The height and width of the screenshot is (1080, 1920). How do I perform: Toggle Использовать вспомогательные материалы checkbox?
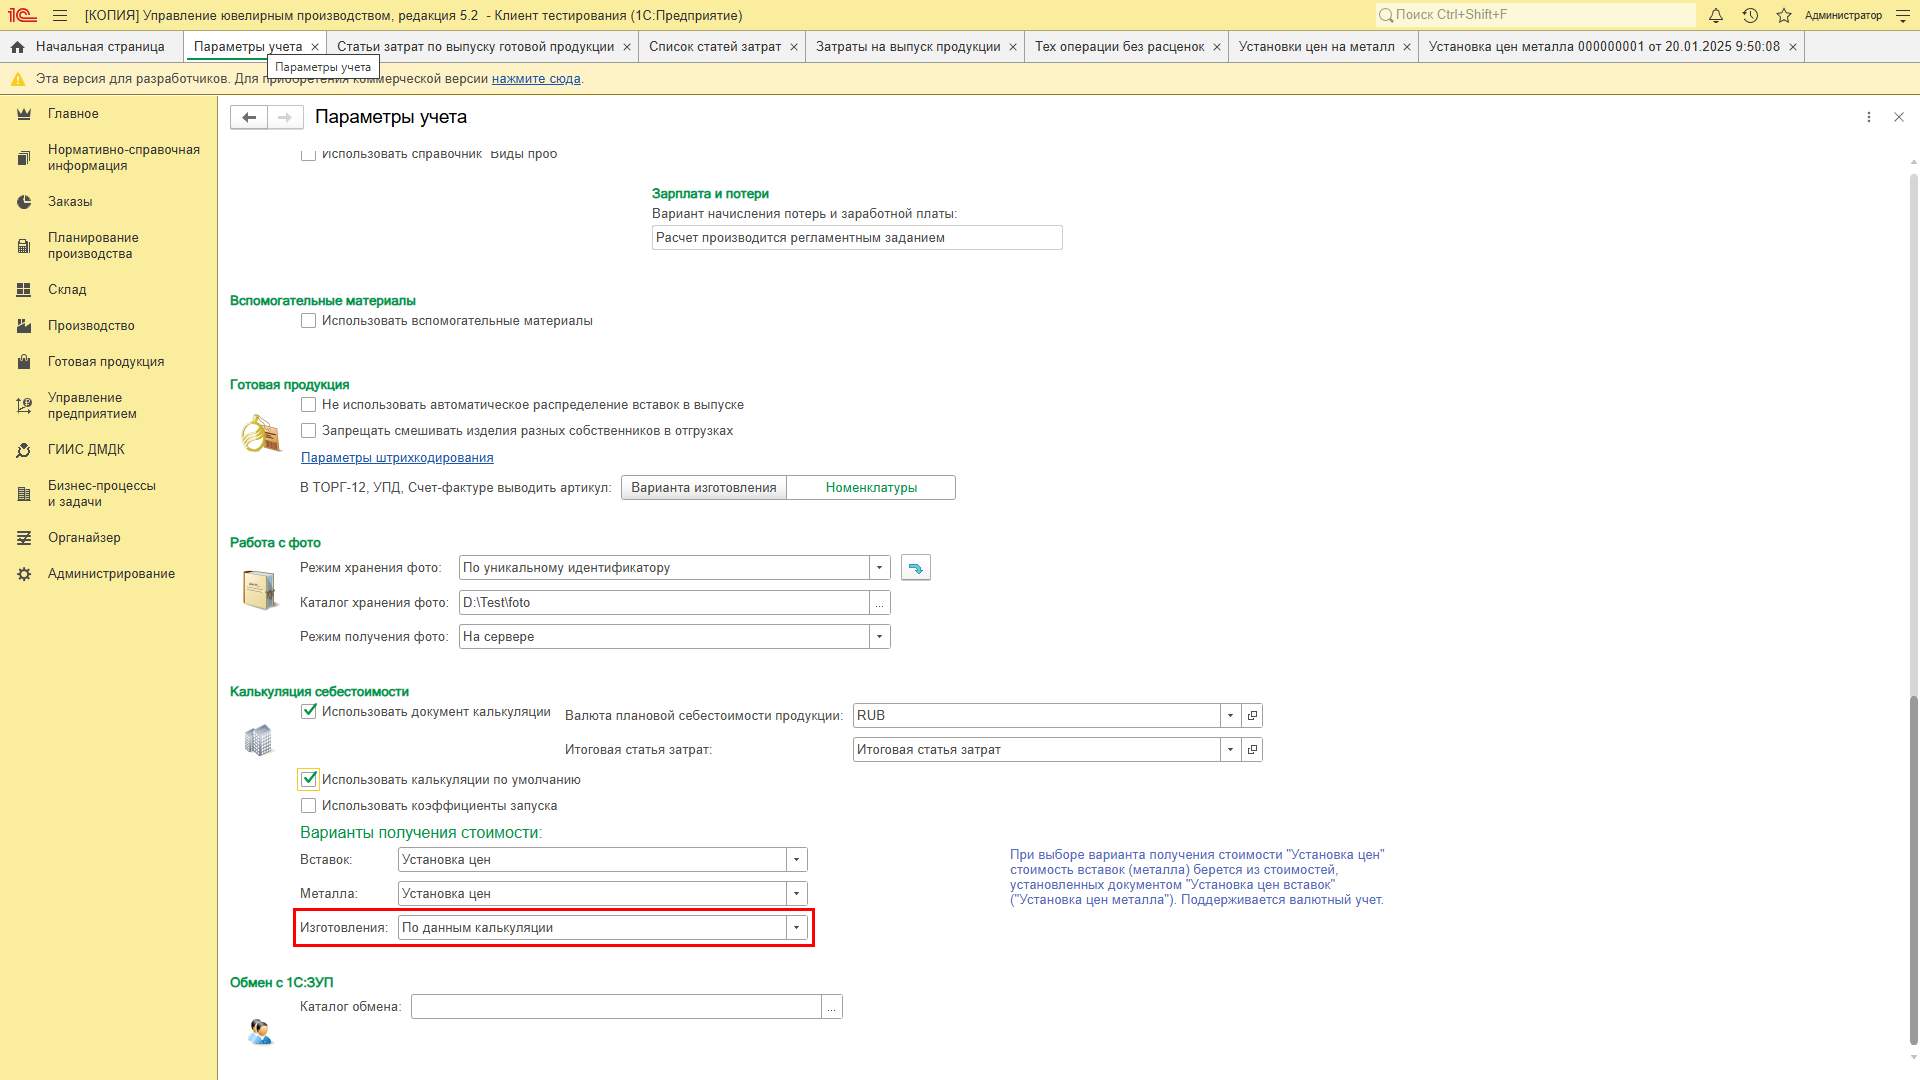point(309,321)
